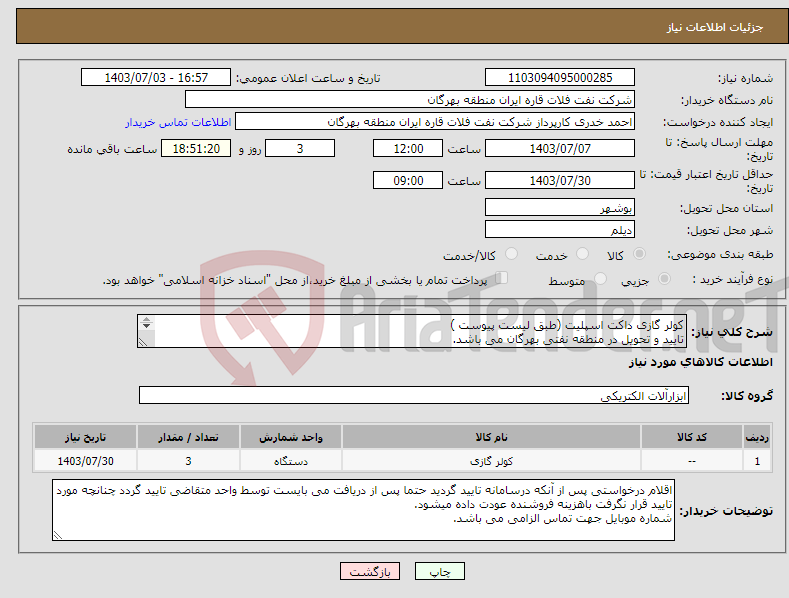Click the گروه کالا field ابزارآلات الکتریکی

pyautogui.click(x=414, y=396)
